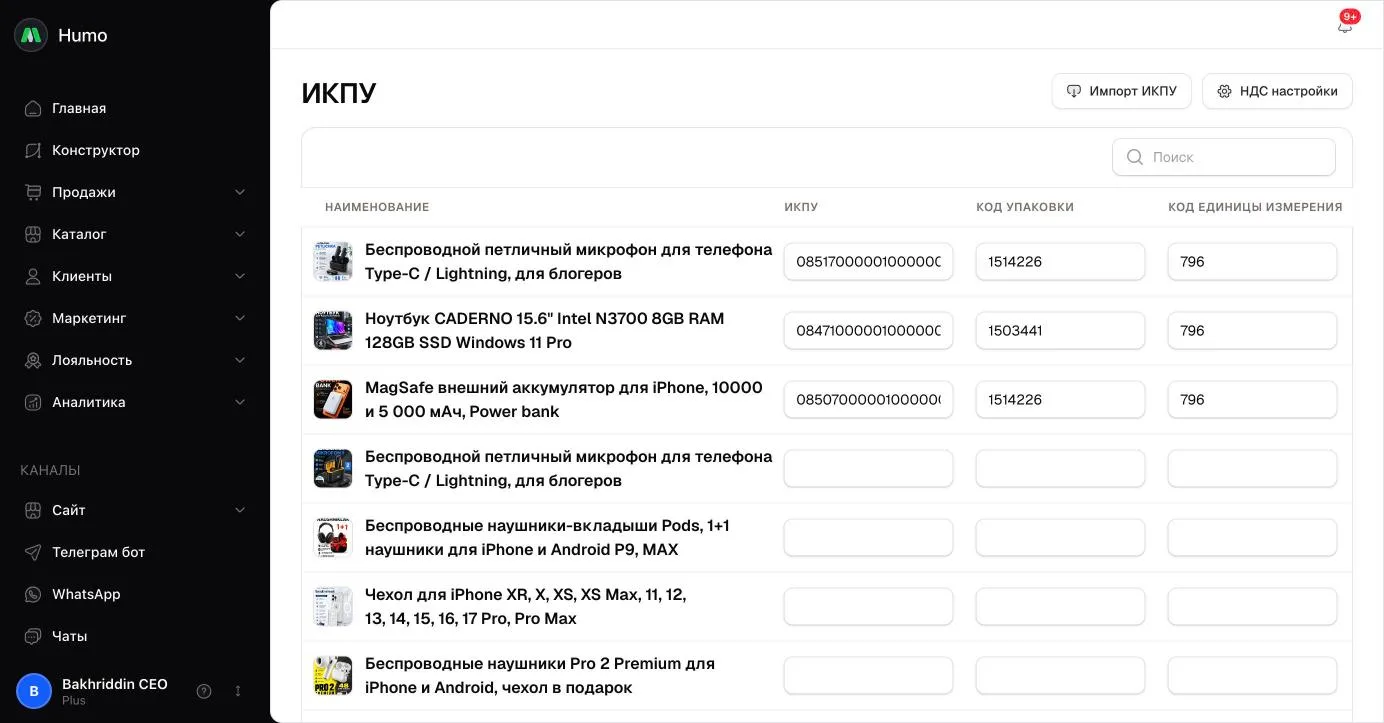Click Чехол для iPhone product thumbnail
The image size is (1384, 723).
click(333, 606)
